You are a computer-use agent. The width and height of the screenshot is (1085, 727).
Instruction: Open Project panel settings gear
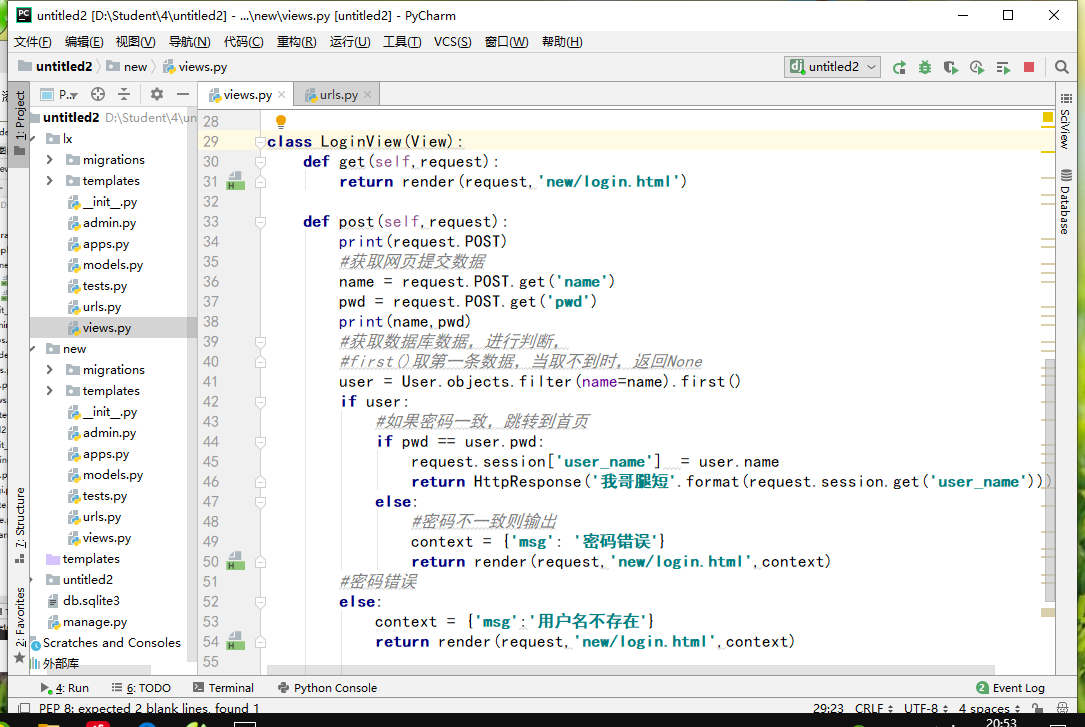coord(157,94)
